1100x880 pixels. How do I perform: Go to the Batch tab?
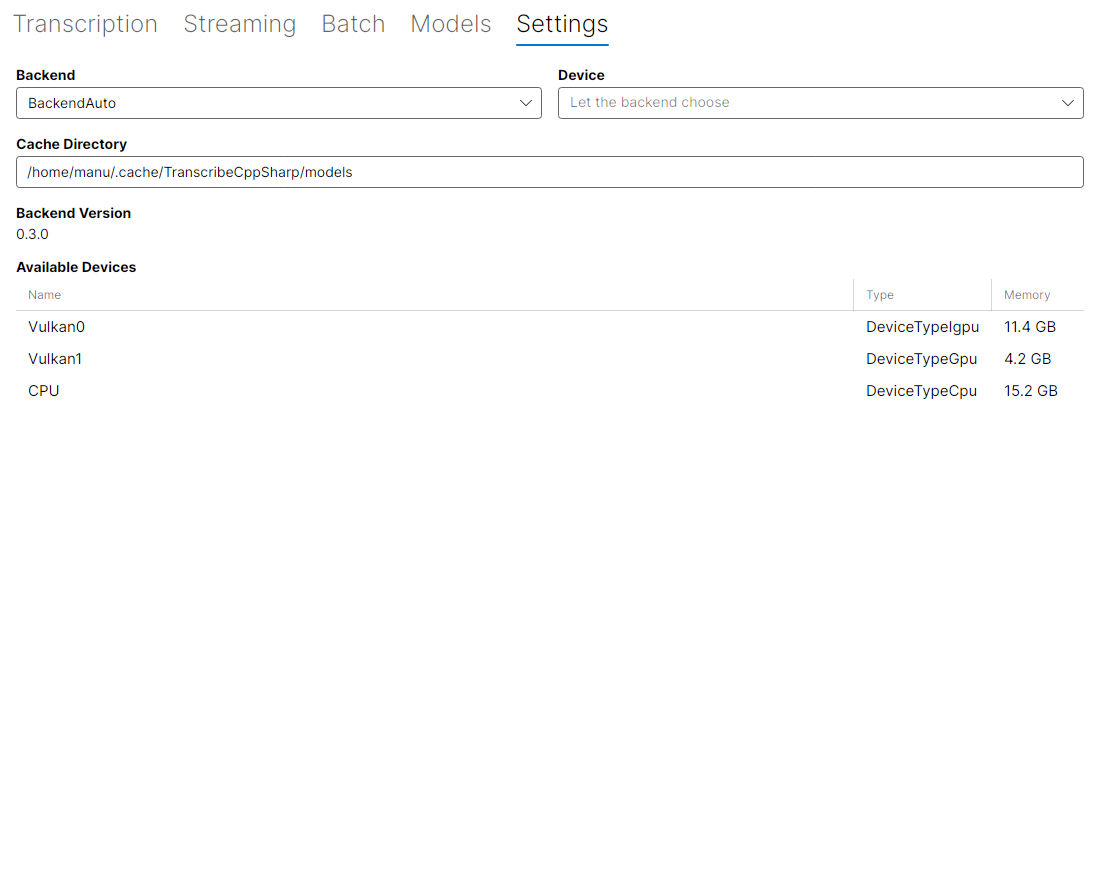point(354,24)
